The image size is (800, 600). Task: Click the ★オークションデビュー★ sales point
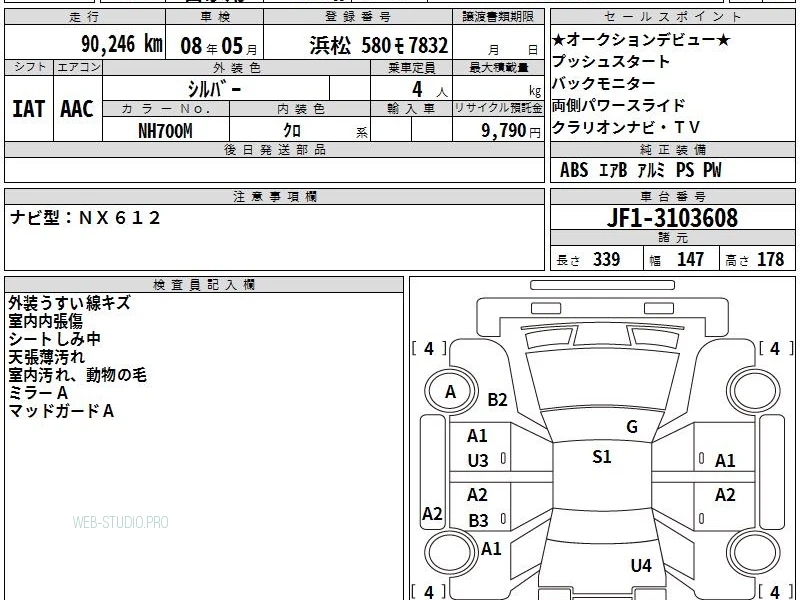[641, 39]
